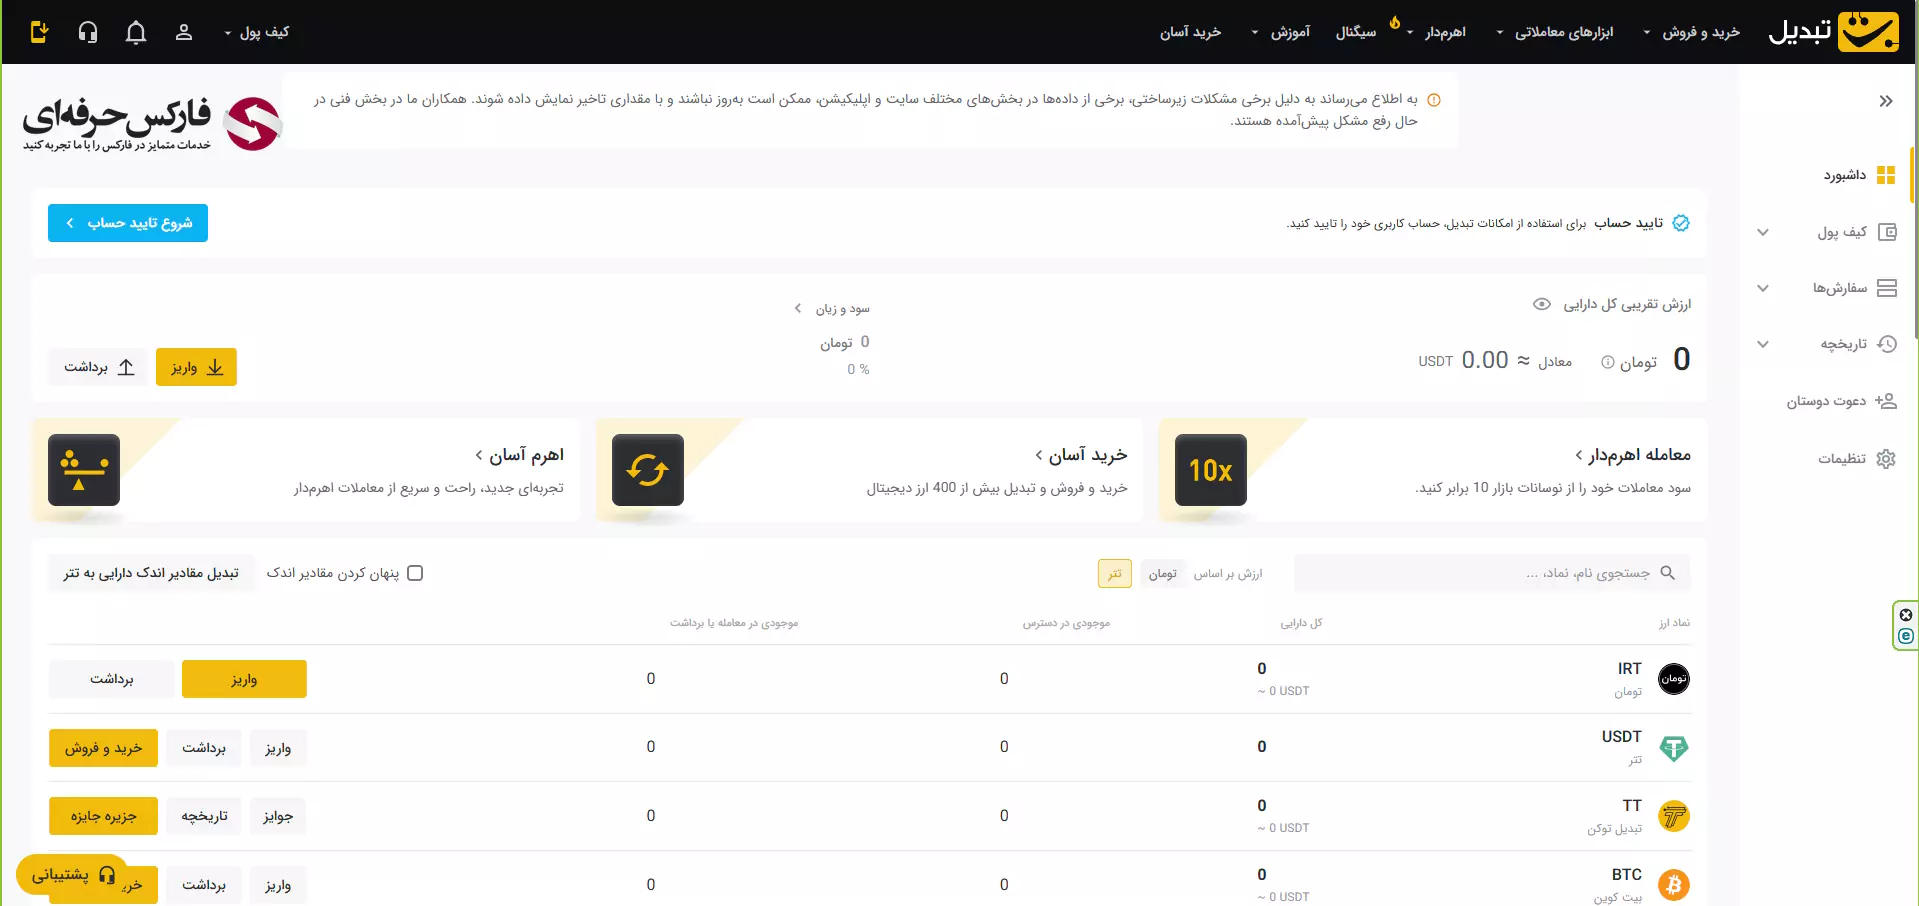
Task: Click تاریخچه in TT row
Action: point(204,816)
